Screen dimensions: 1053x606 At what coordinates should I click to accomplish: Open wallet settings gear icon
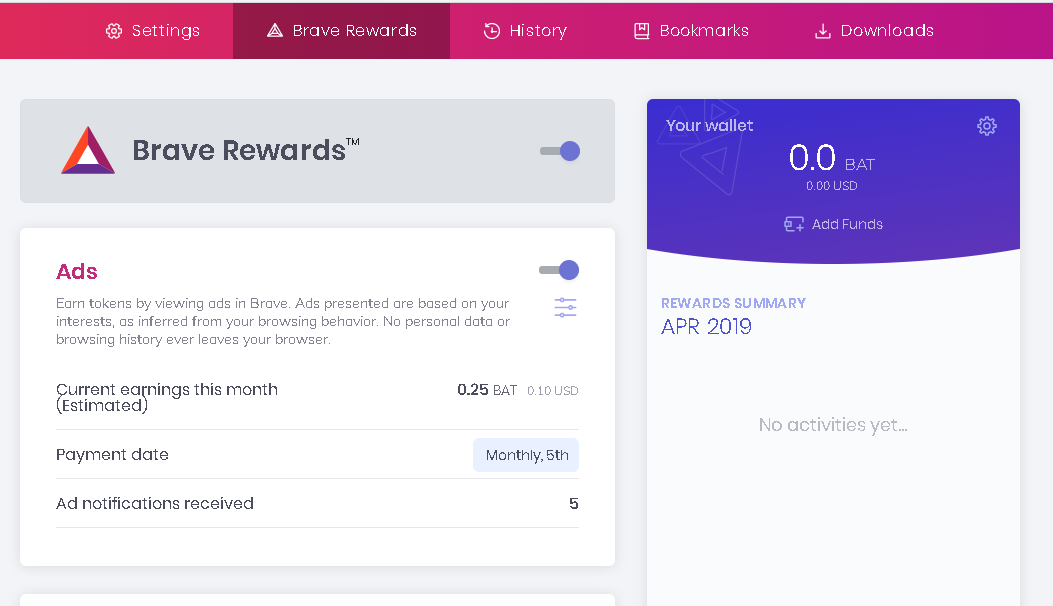pyautogui.click(x=987, y=126)
